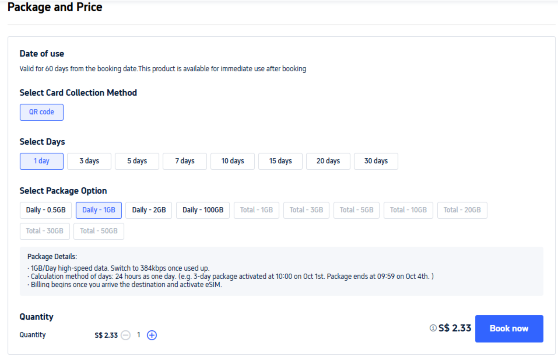Decrease quantity with the minus icon

[126, 335]
